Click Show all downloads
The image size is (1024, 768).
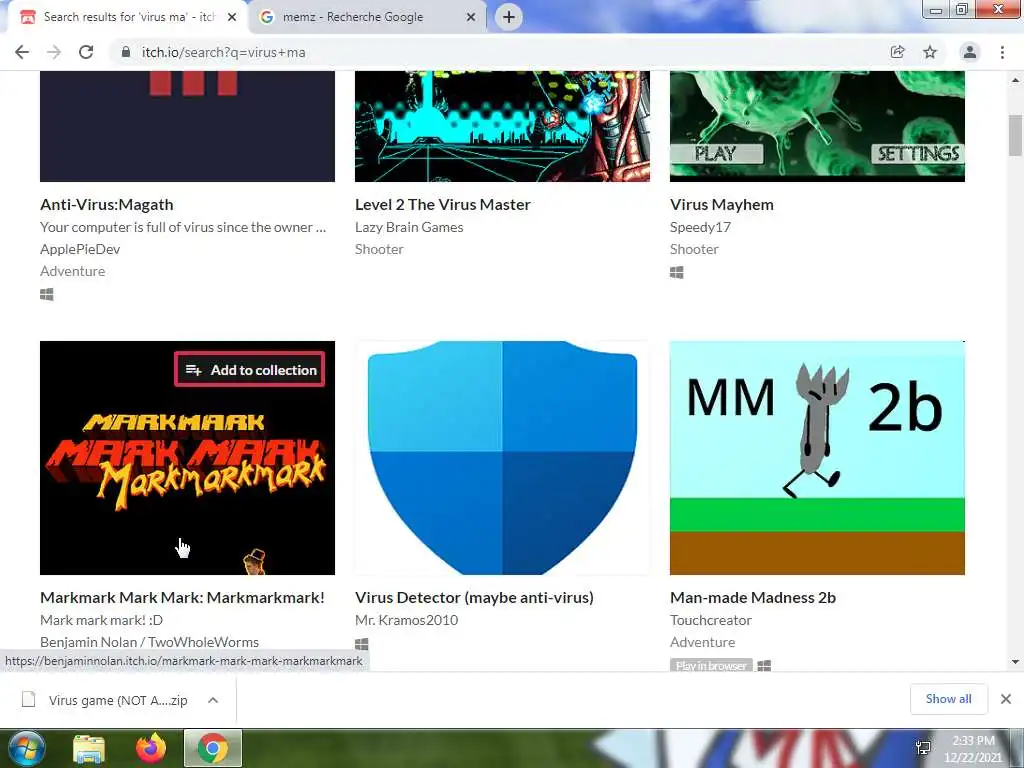pyautogui.click(x=948, y=699)
